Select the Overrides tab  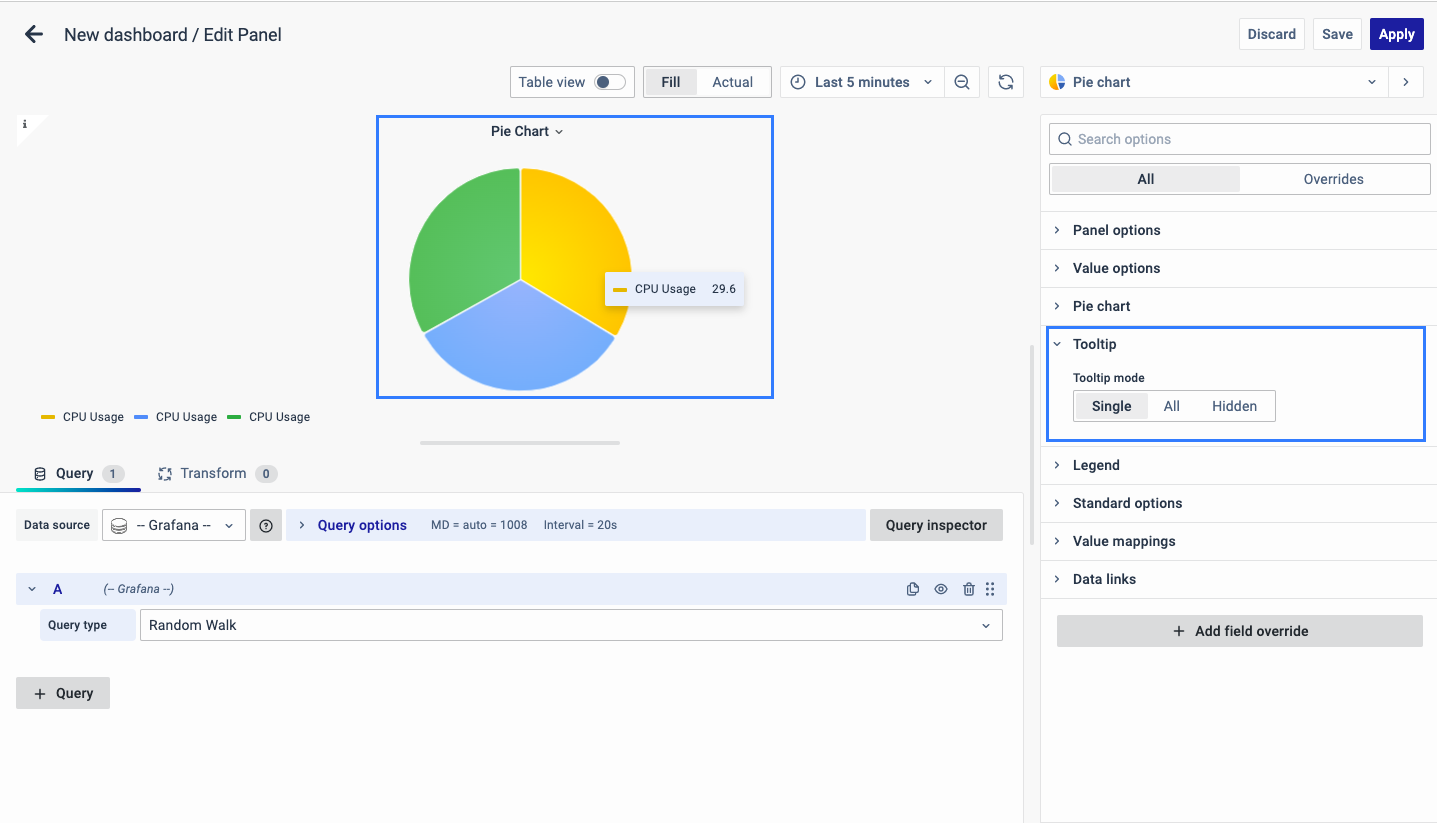(x=1333, y=179)
